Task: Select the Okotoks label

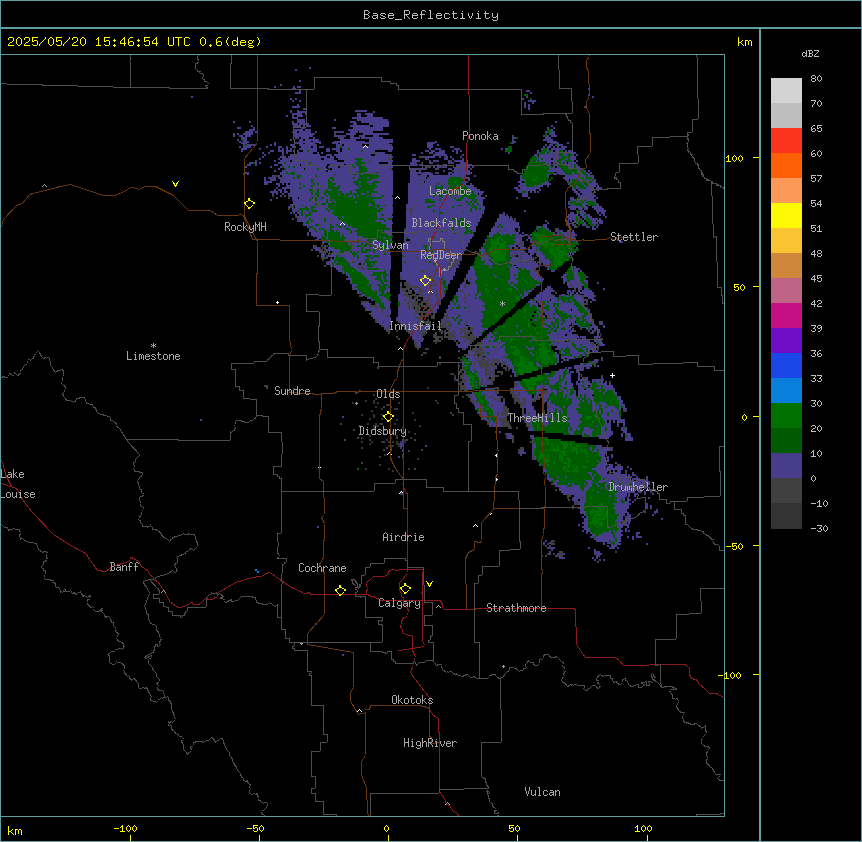Action: pyautogui.click(x=412, y=700)
